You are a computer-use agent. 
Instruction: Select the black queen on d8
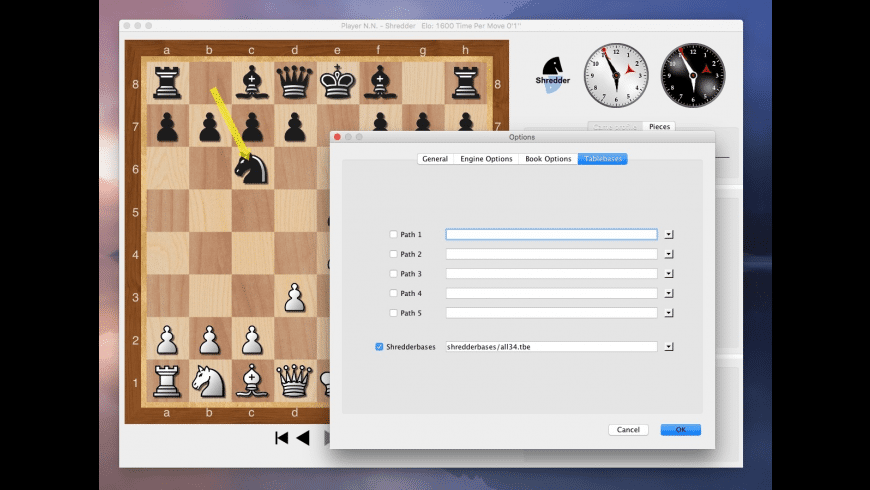(295, 83)
